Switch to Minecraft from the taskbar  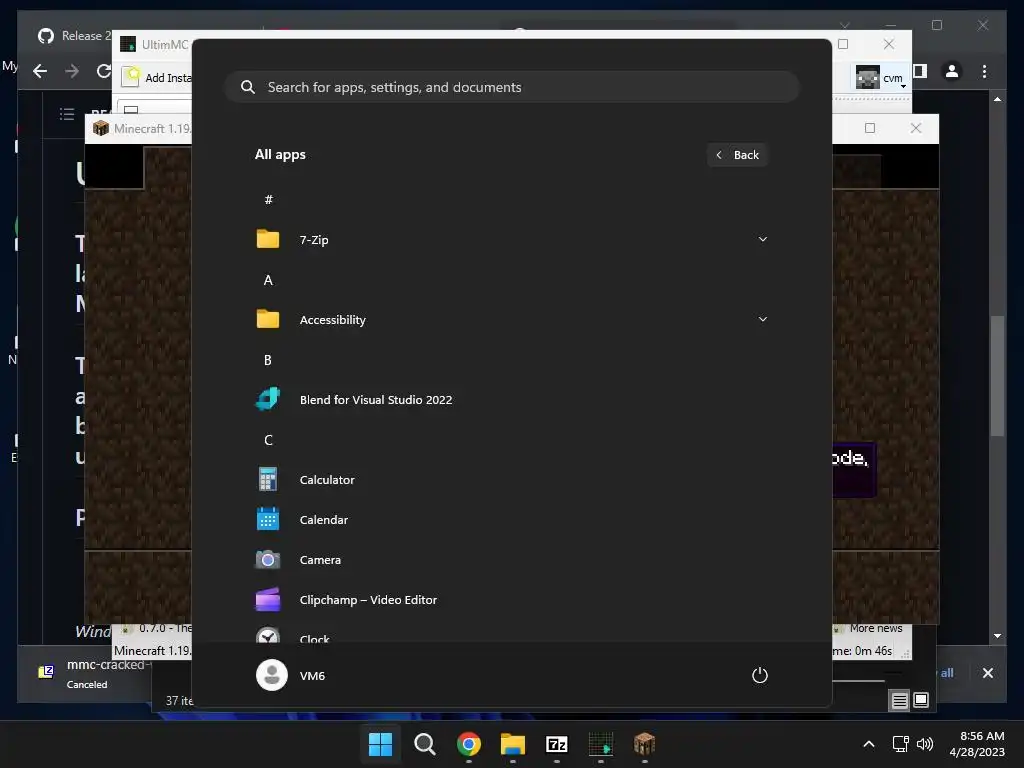(645, 744)
